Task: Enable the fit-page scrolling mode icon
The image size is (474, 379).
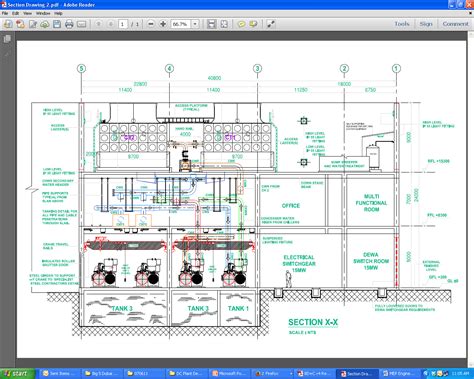Action: click(x=211, y=24)
